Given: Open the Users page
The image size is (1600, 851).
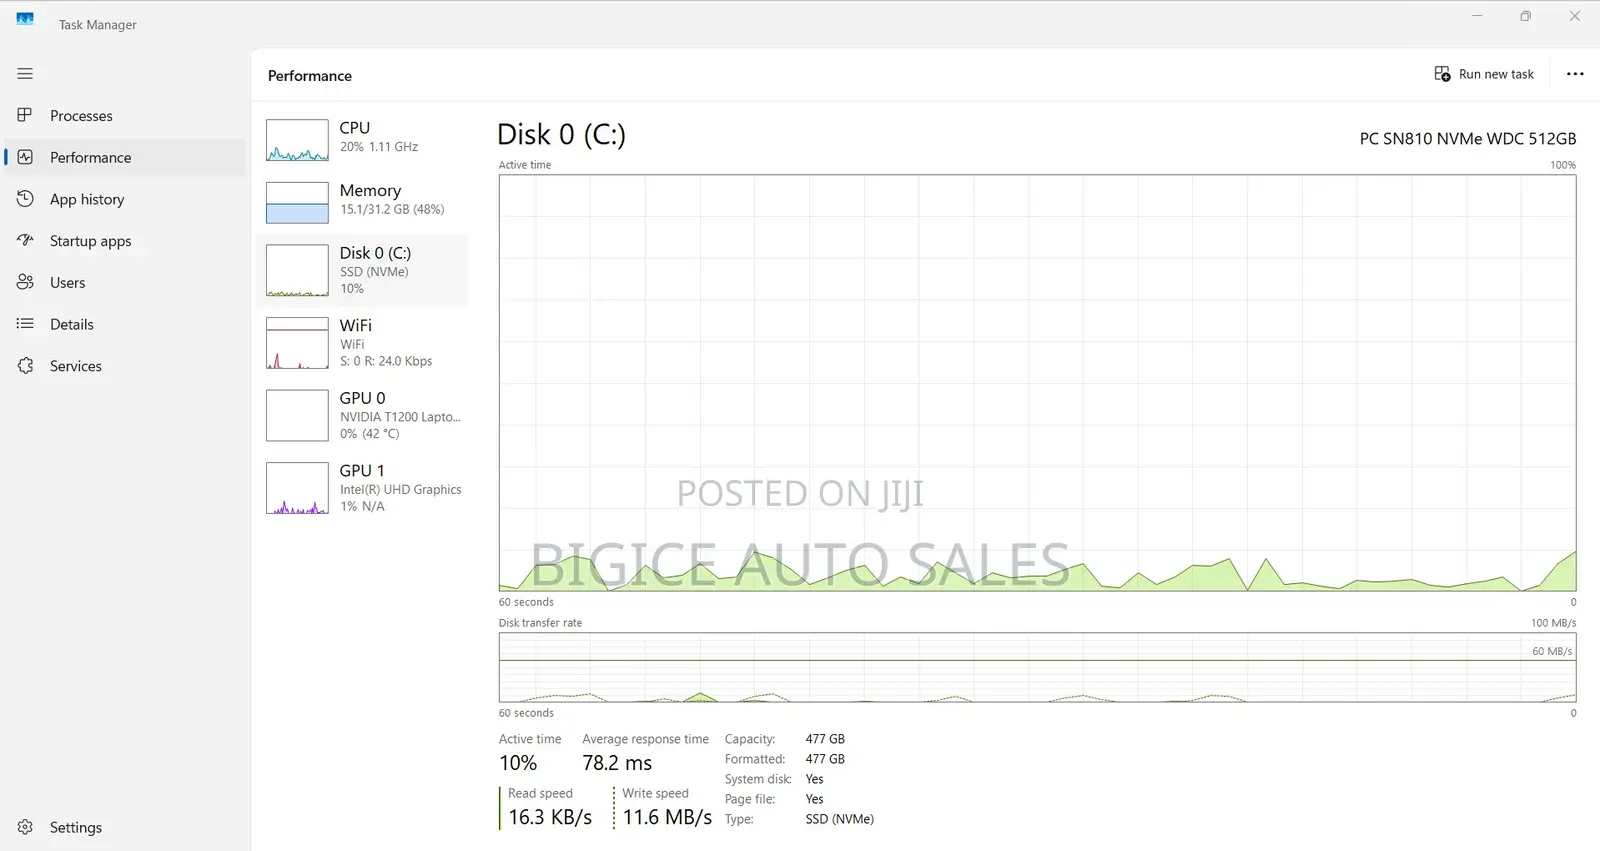Looking at the screenshot, I should [x=125, y=283].
